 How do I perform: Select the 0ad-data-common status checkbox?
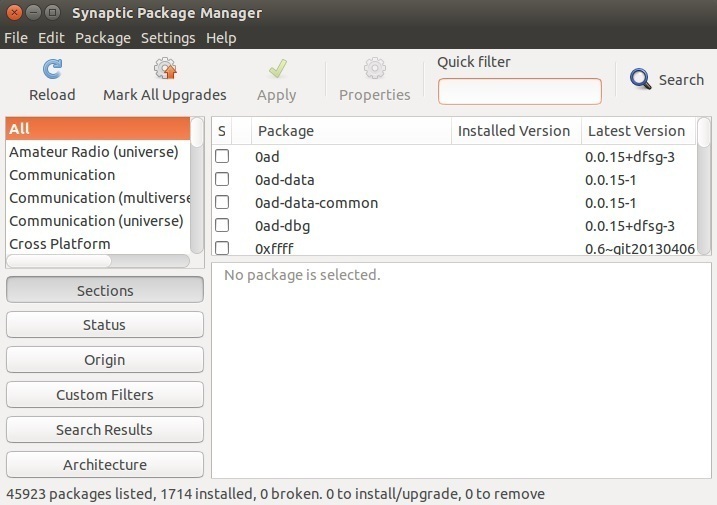click(222, 203)
